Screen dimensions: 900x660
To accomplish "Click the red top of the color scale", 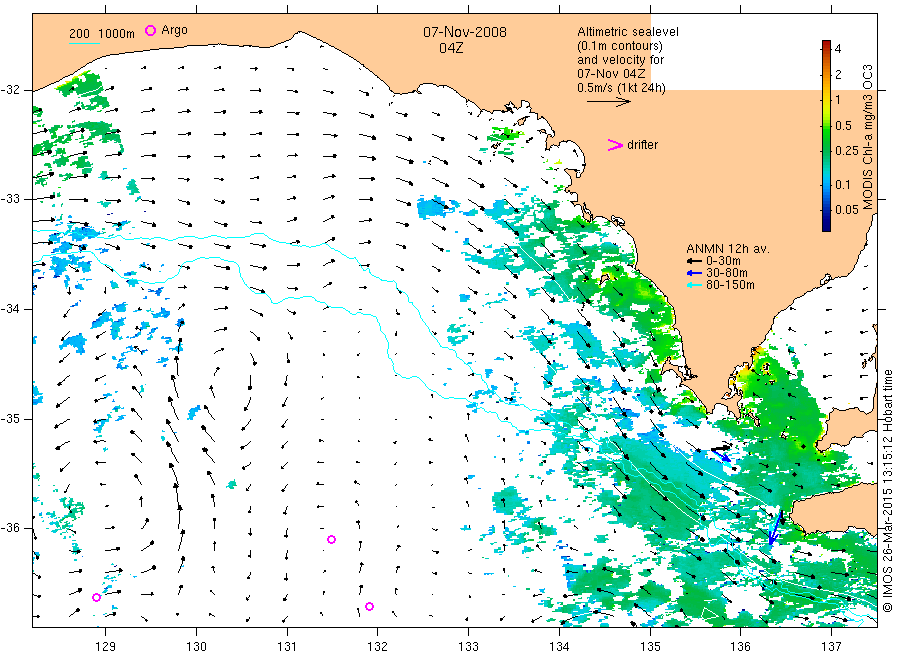I will (x=826, y=45).
